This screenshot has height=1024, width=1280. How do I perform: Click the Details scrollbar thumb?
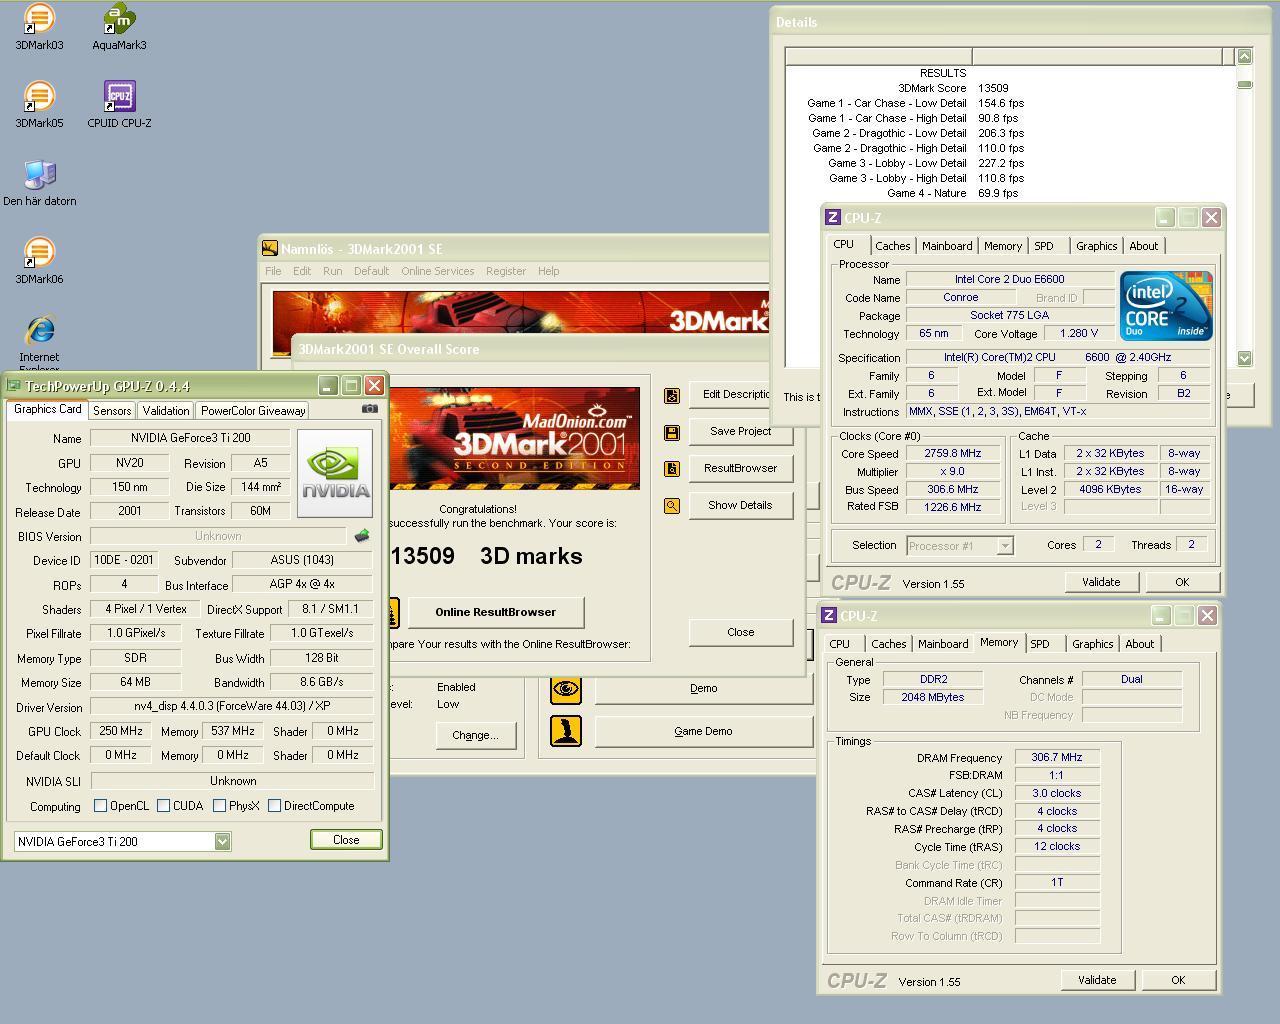[1244, 84]
